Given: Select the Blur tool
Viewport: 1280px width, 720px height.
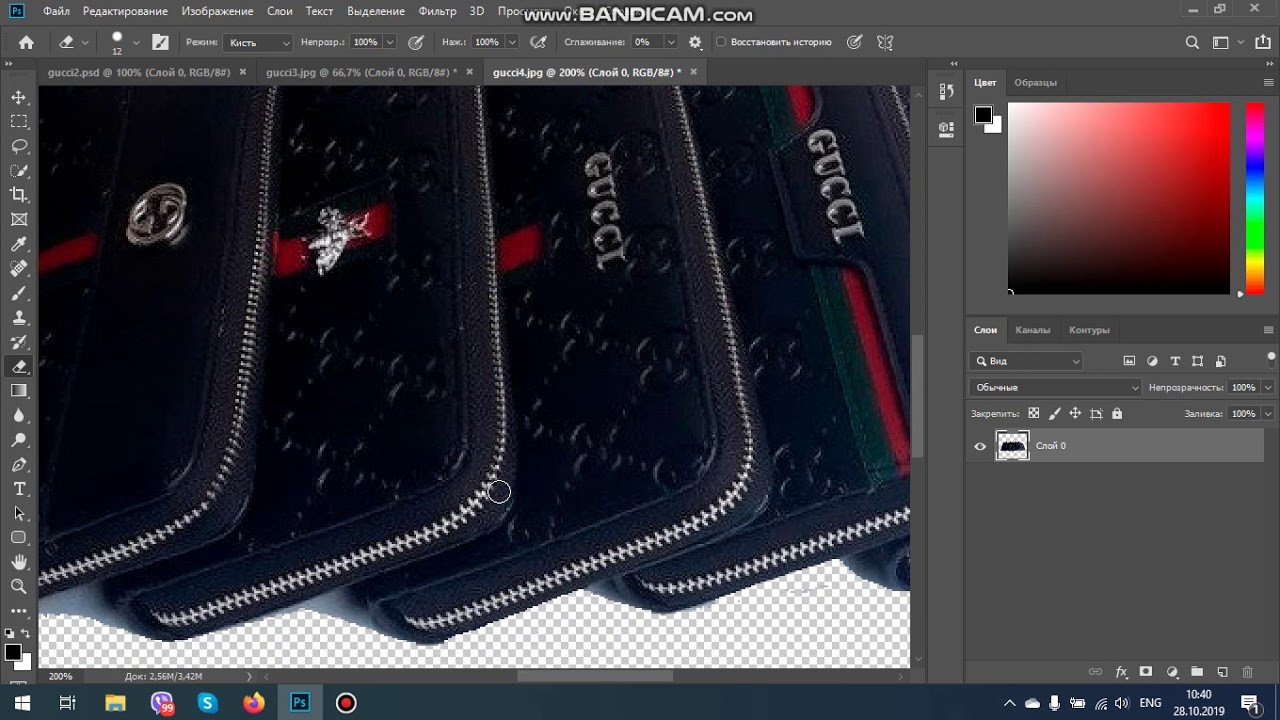Looking at the screenshot, I should point(19,415).
